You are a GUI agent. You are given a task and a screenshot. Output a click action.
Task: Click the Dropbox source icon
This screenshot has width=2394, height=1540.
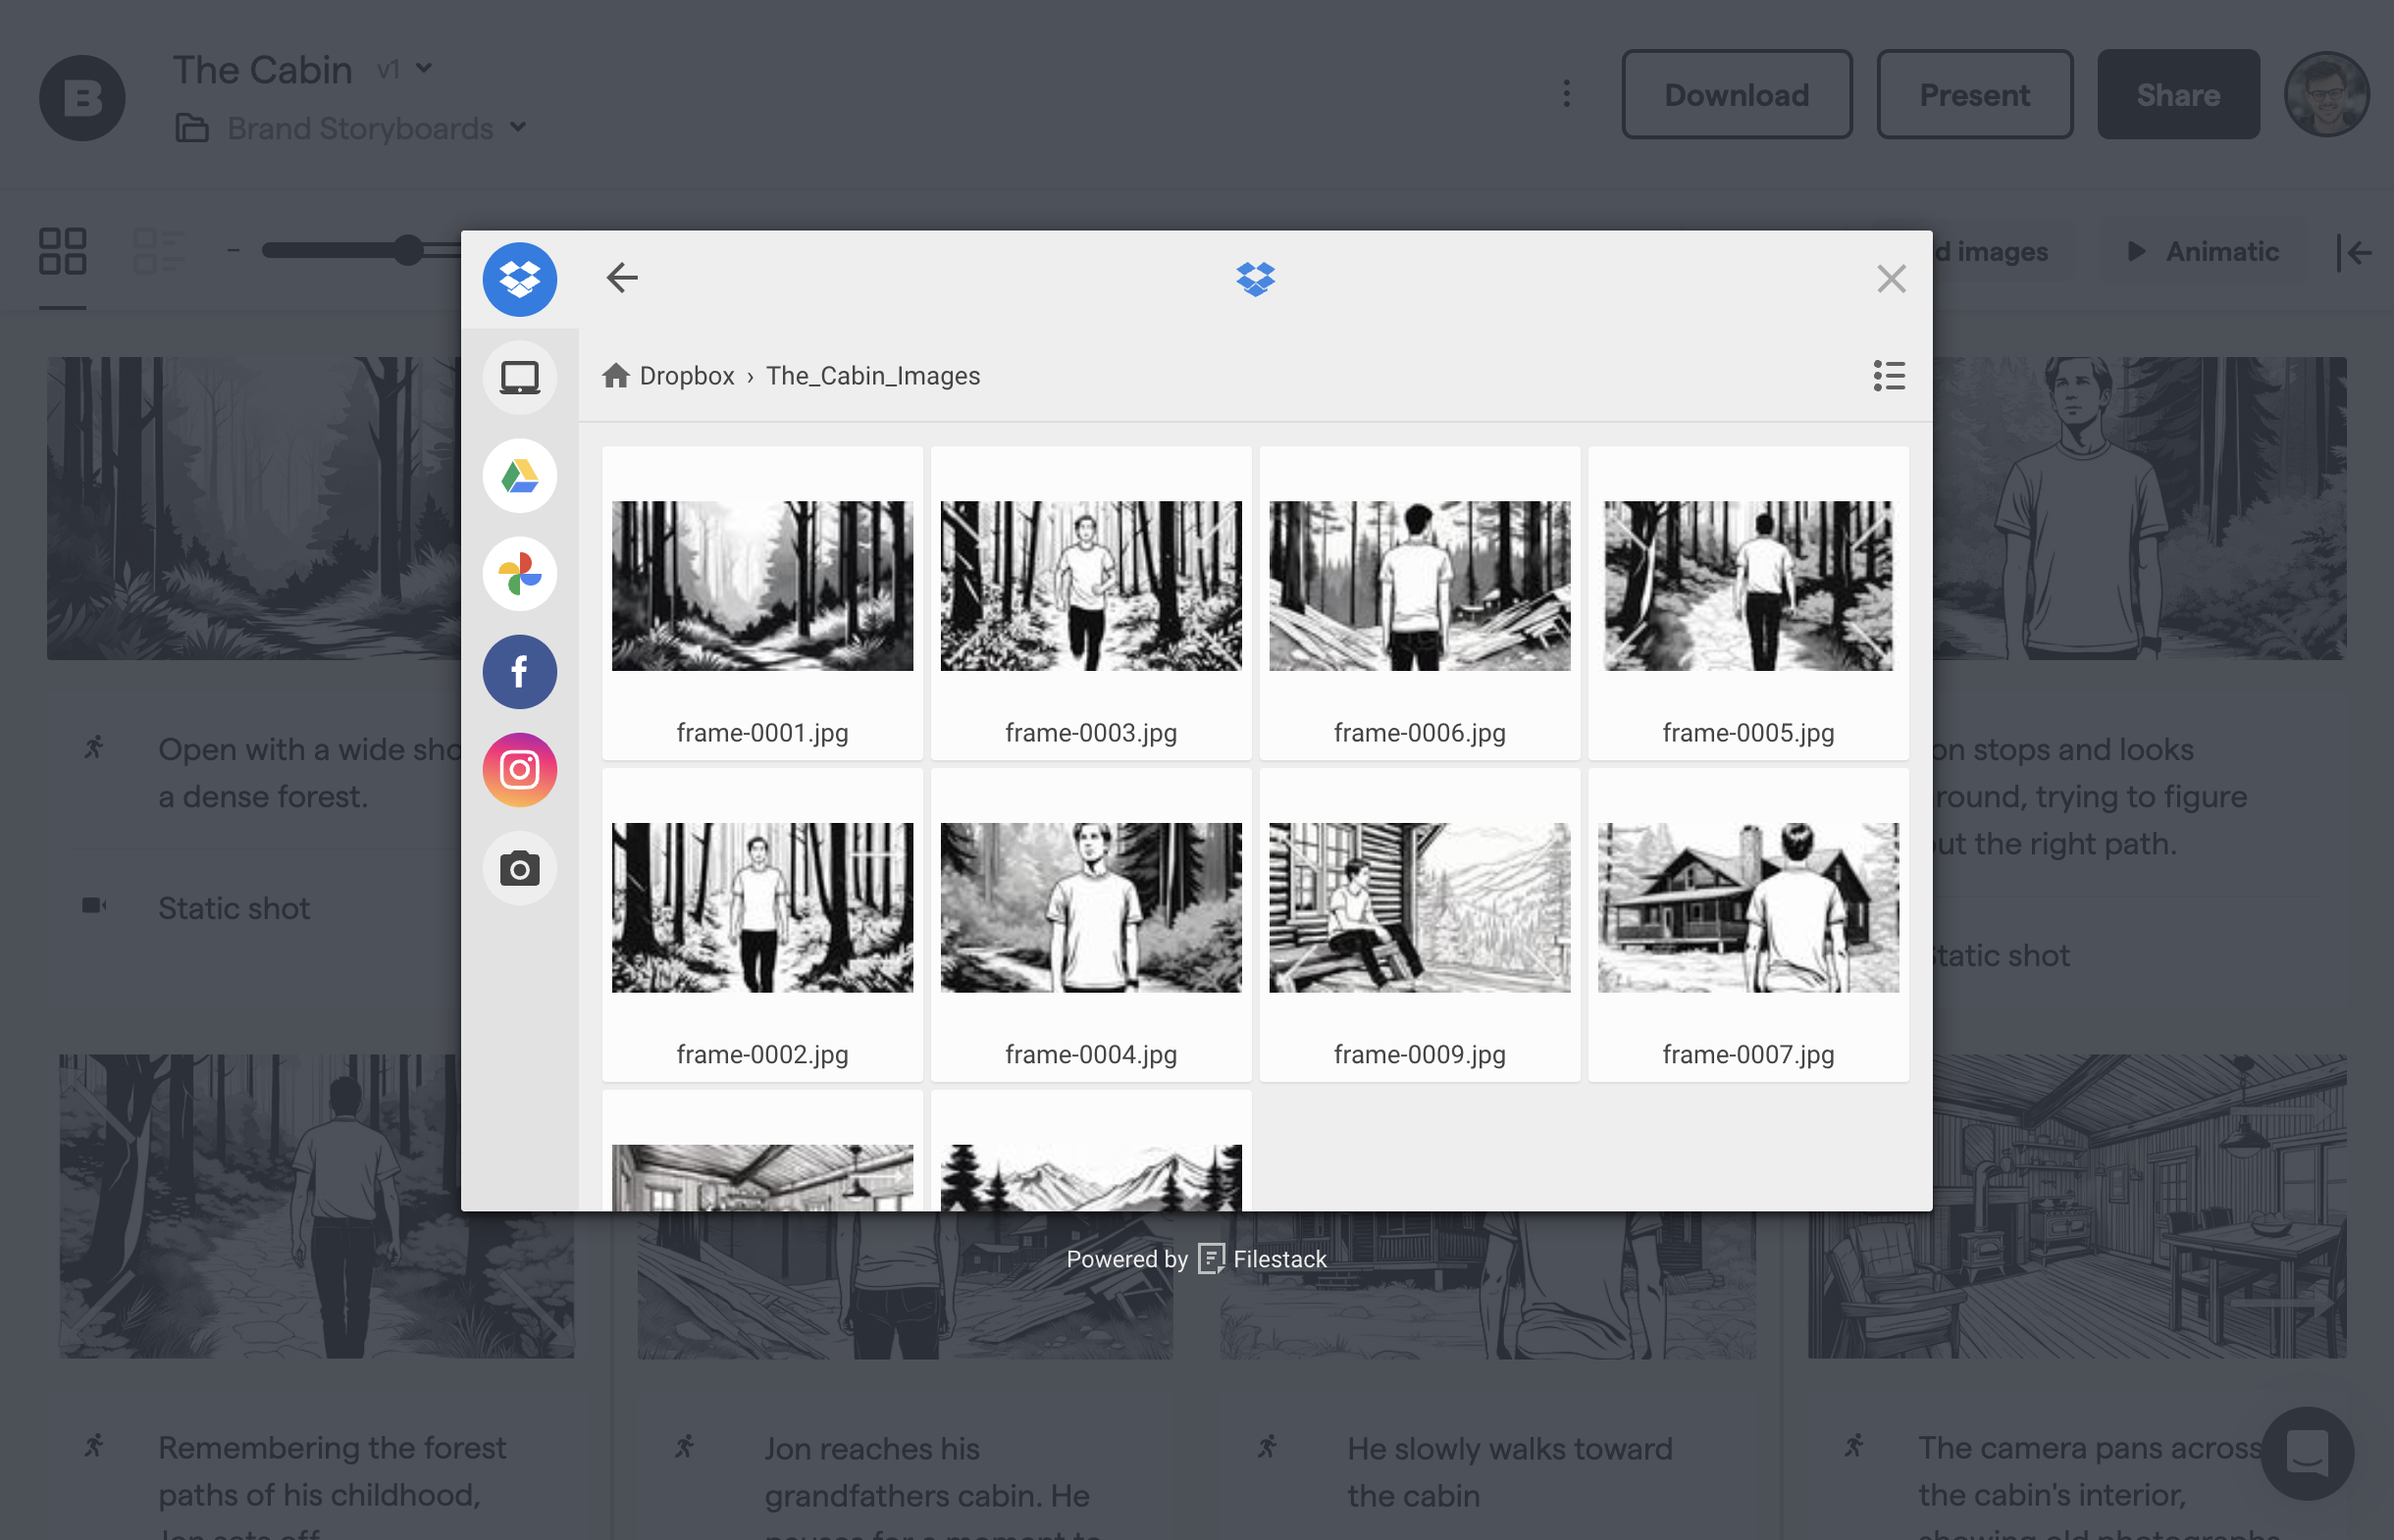(x=518, y=278)
